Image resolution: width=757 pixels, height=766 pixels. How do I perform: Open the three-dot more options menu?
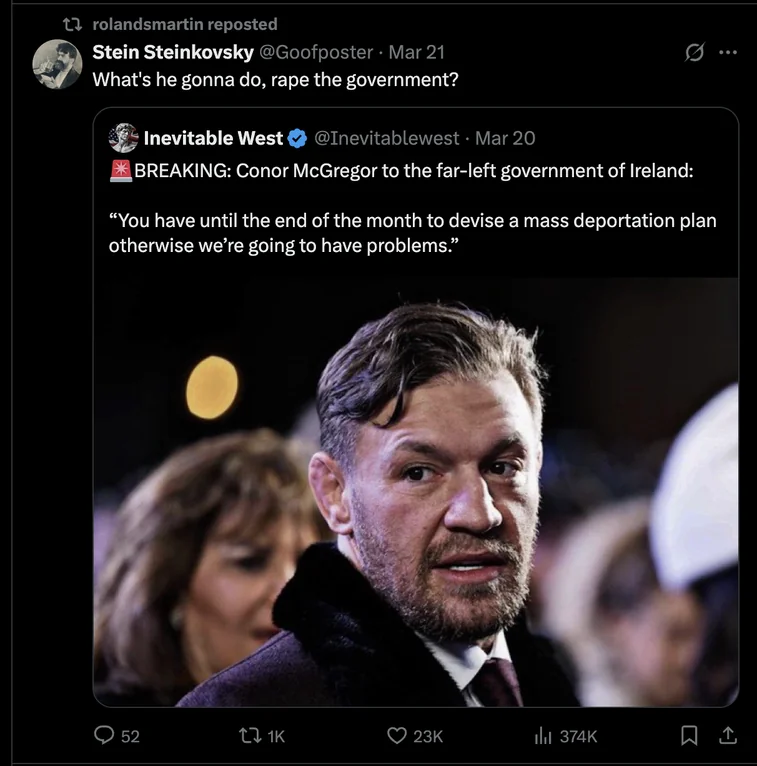tap(728, 52)
